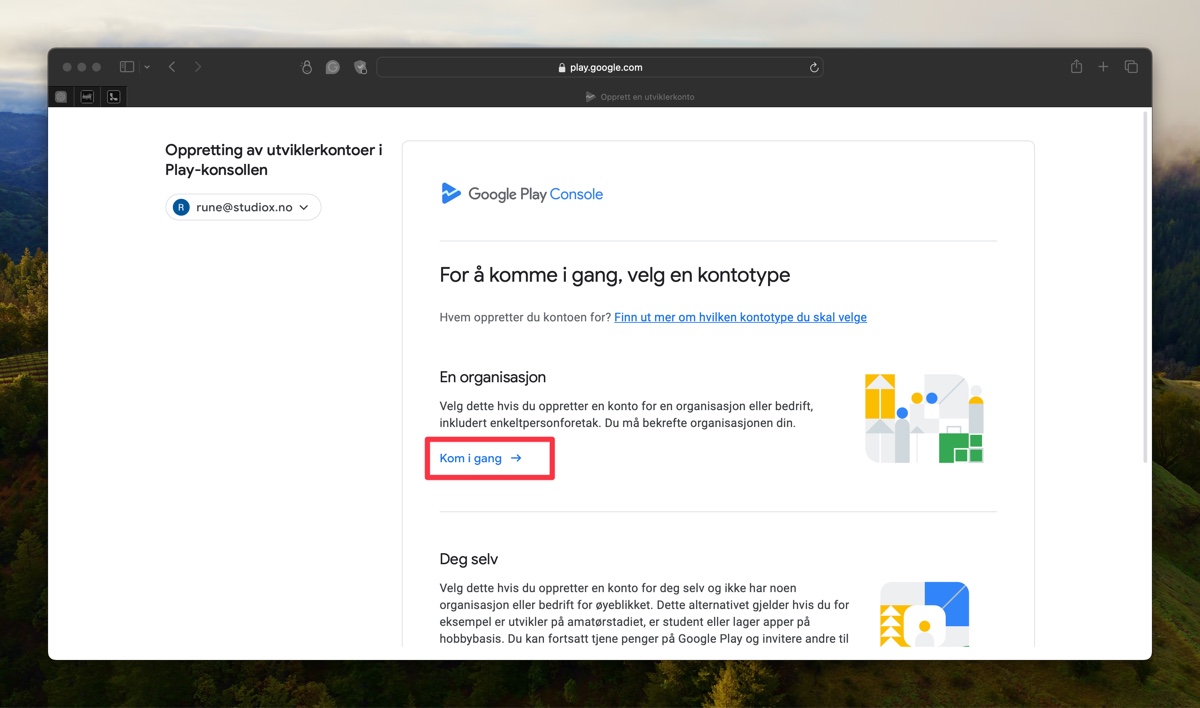Click the 'Hvem oppretter du kontoen for?' text

525,317
